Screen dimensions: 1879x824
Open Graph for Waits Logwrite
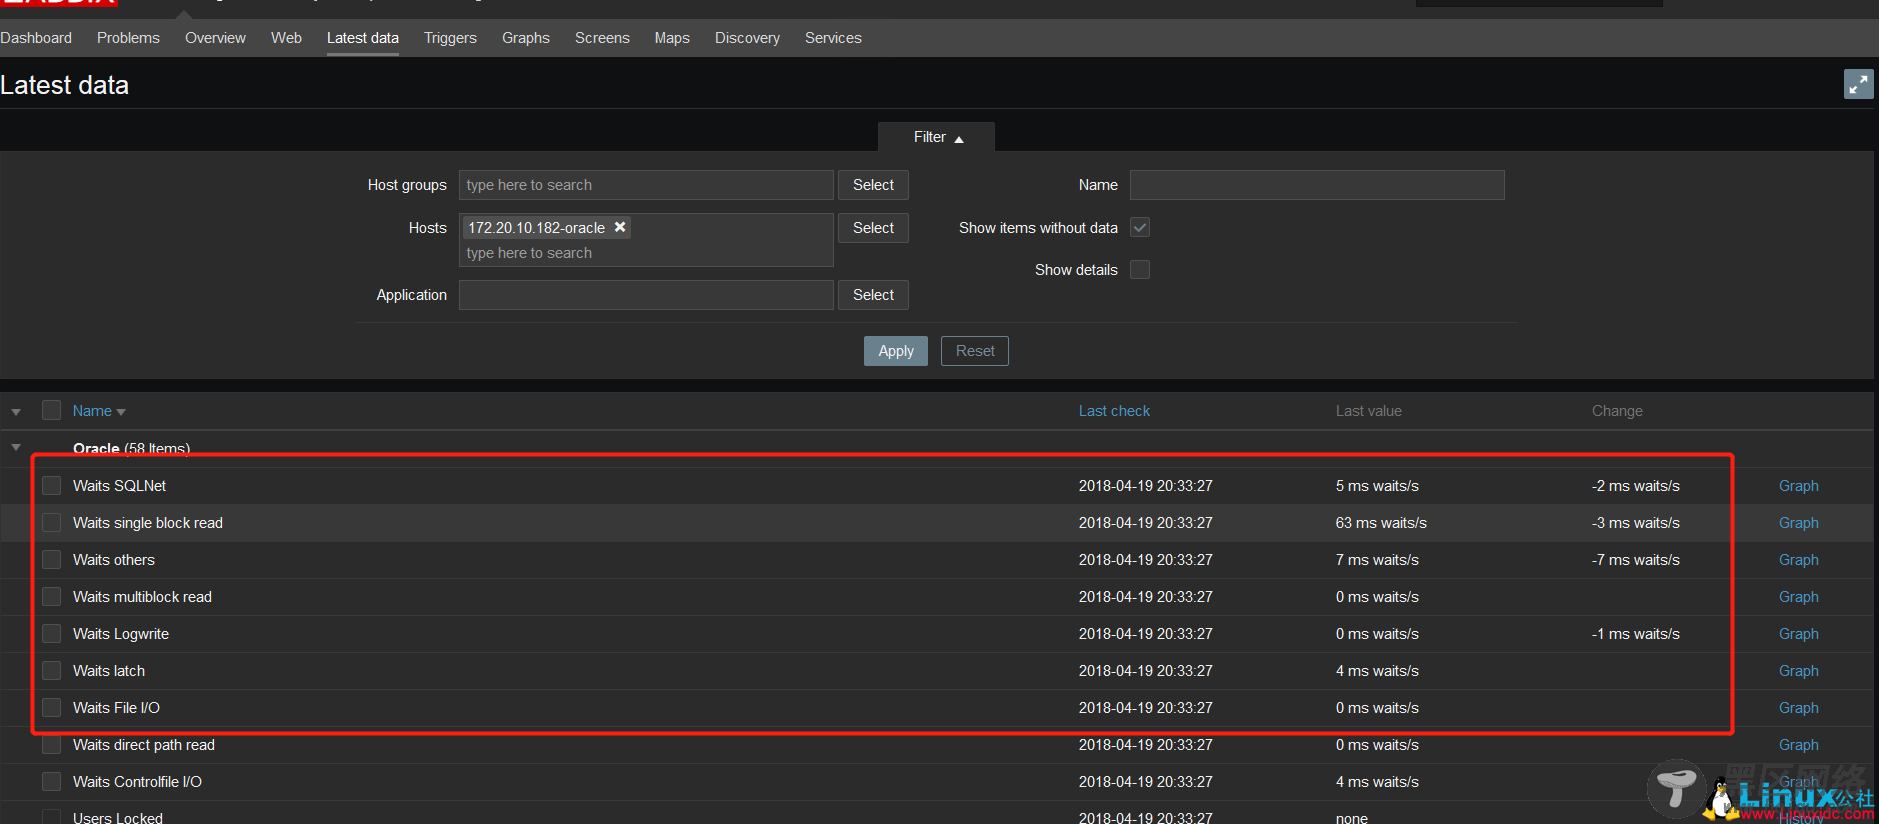coord(1798,634)
